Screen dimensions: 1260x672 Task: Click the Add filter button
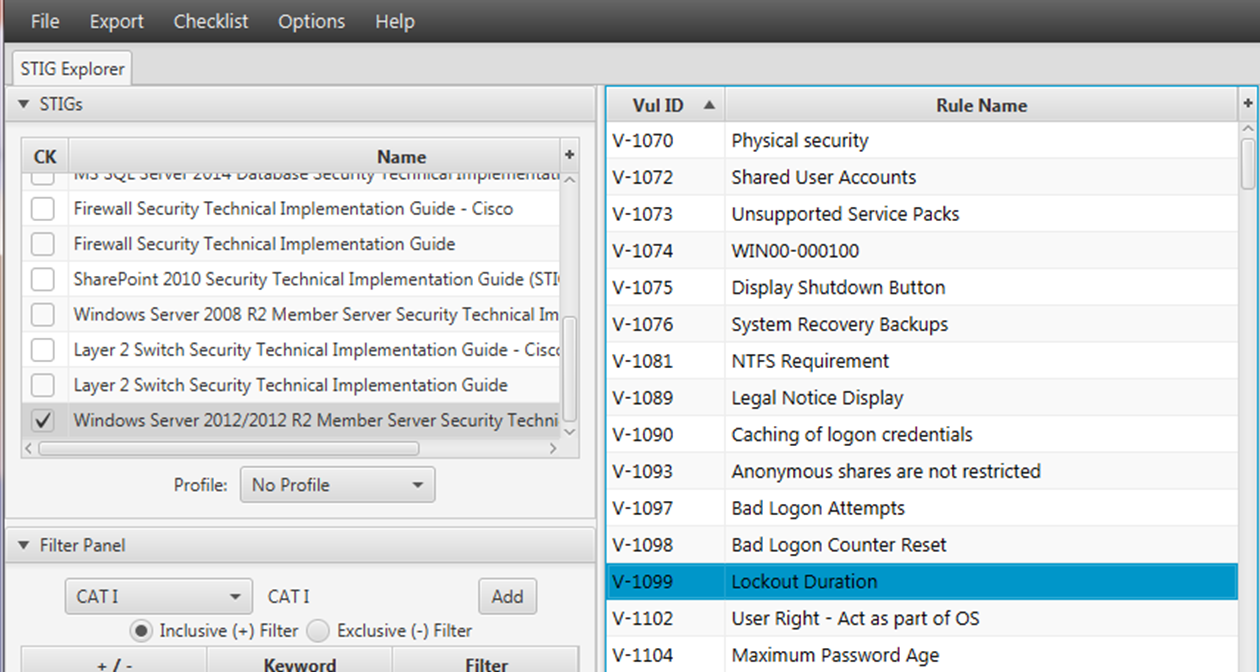[x=507, y=597]
